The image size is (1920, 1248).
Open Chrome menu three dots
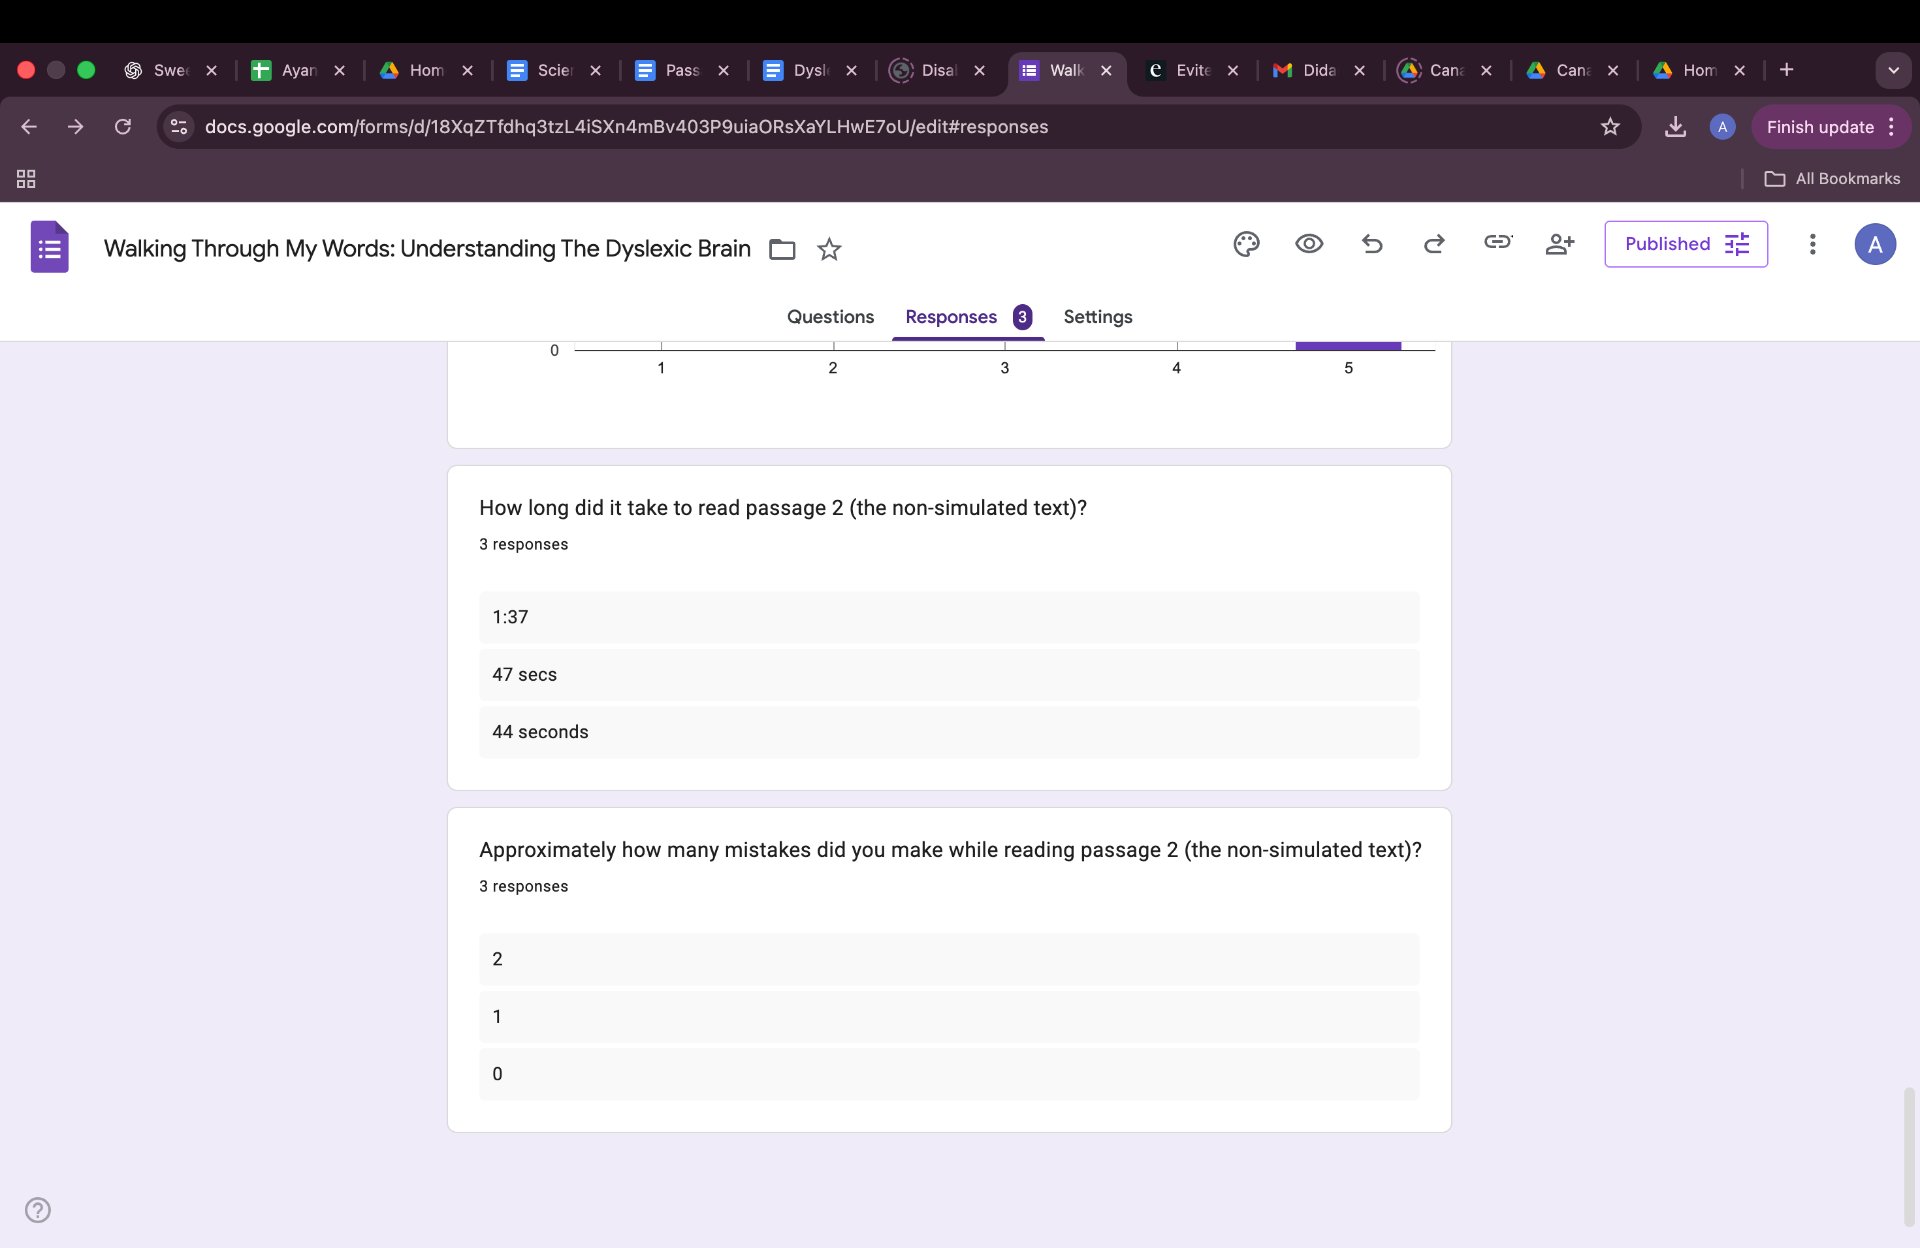(x=1891, y=127)
